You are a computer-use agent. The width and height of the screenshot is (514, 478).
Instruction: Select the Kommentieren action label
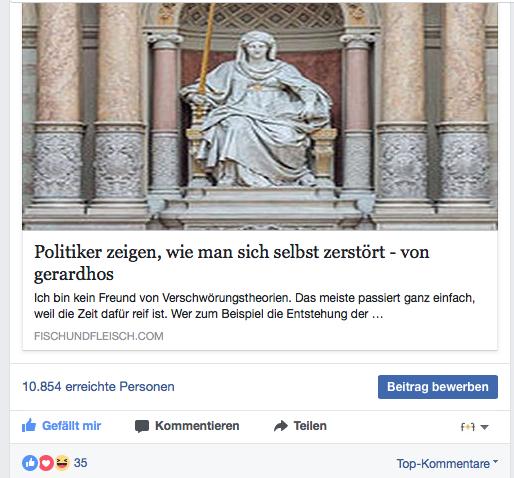(x=197, y=426)
